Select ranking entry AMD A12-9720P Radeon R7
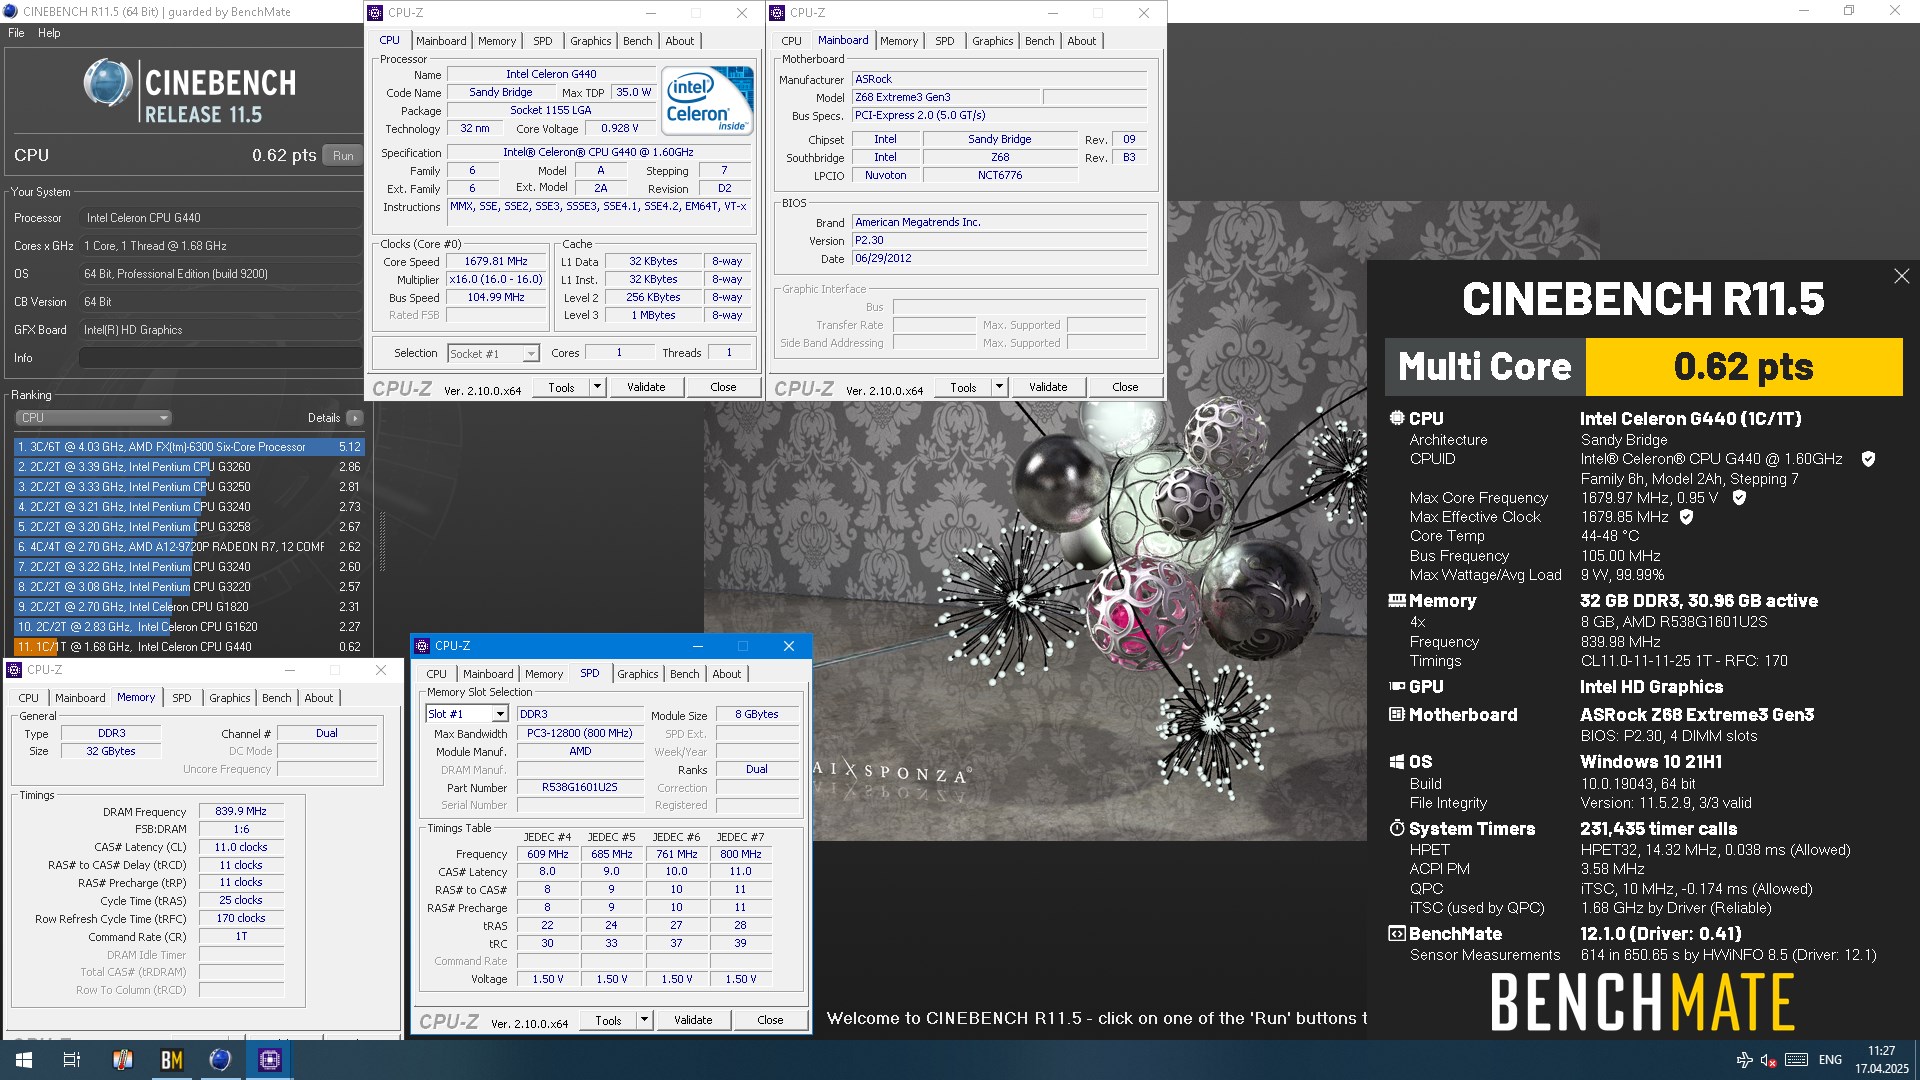 click(x=189, y=547)
